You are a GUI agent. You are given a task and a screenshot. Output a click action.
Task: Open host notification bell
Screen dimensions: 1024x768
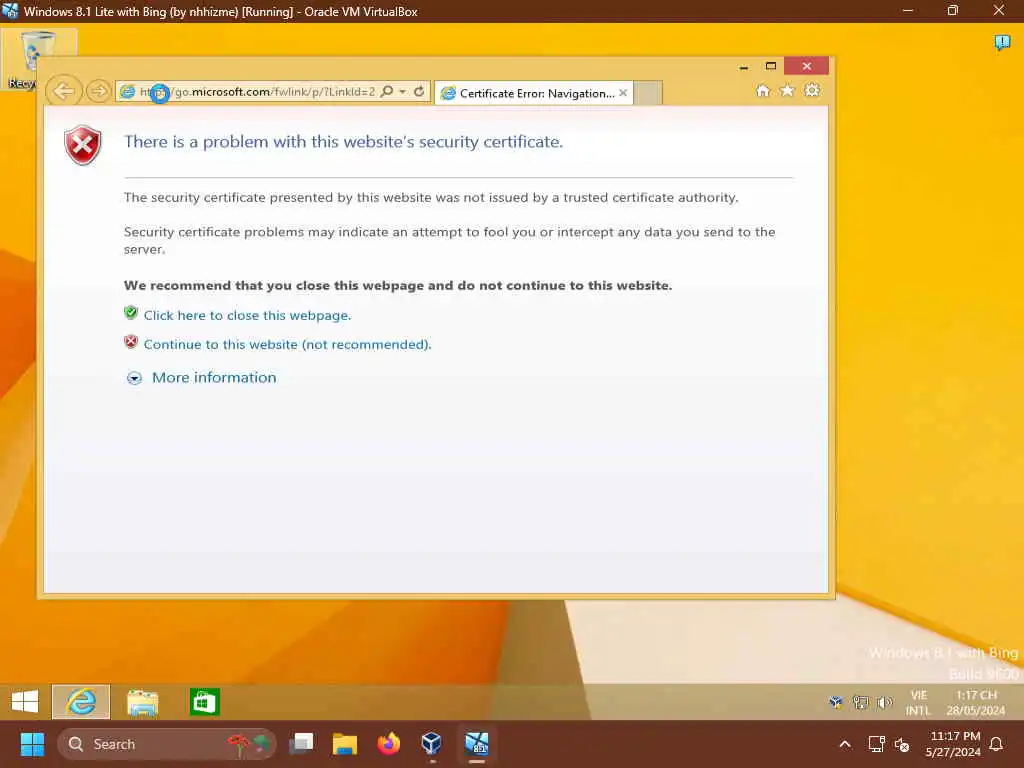tap(997, 744)
